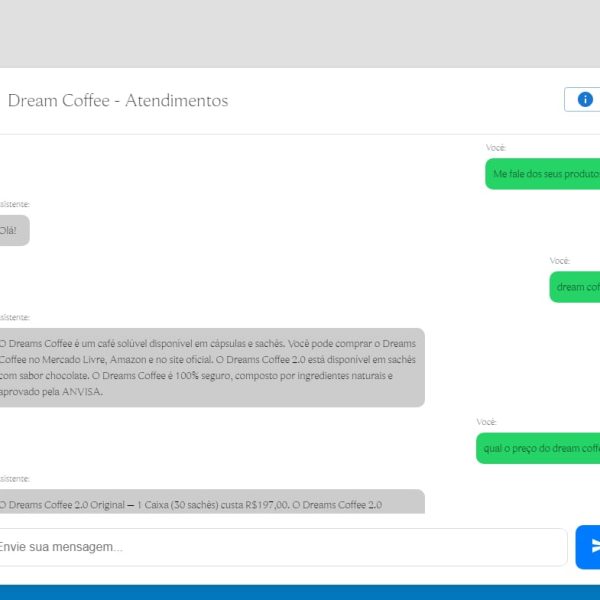600x600 pixels.
Task: Click the 'Dream Coffee - Atendimentos' title
Action: (118, 101)
